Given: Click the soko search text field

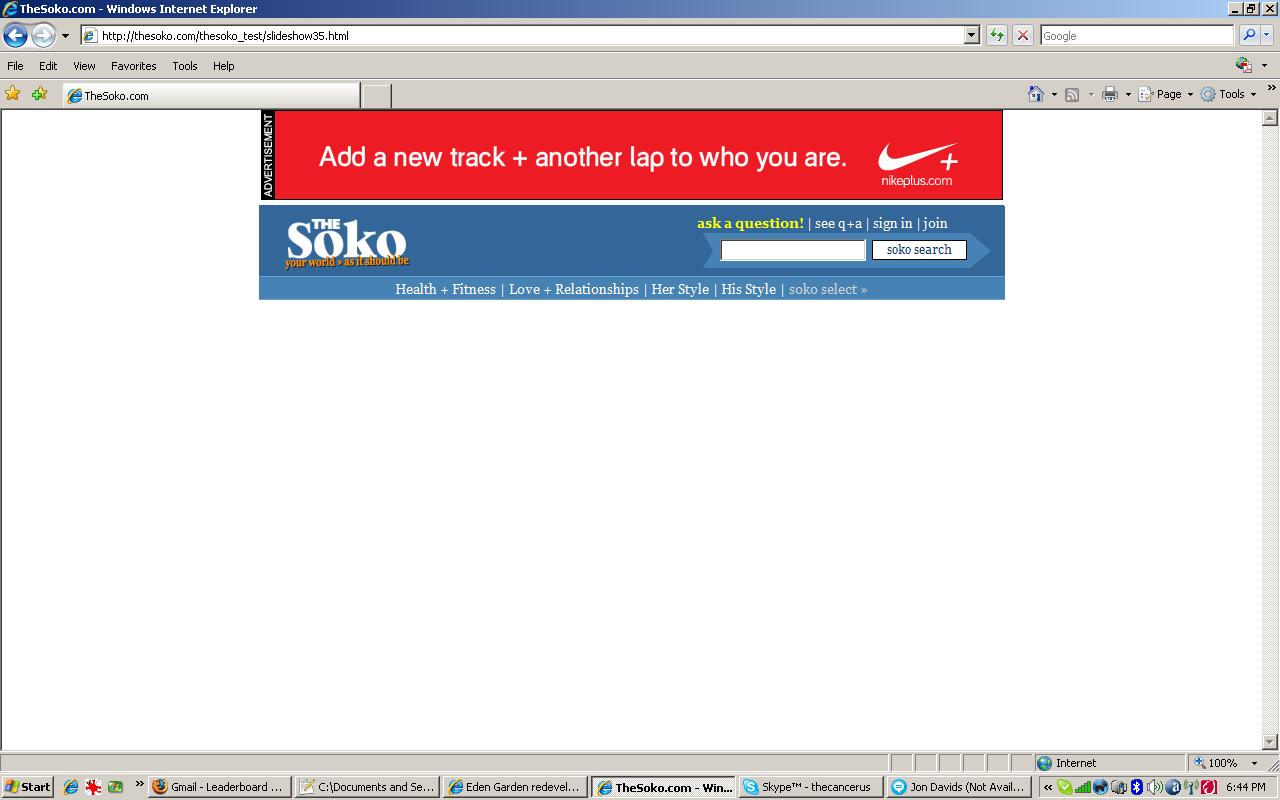Looking at the screenshot, I should 793,250.
